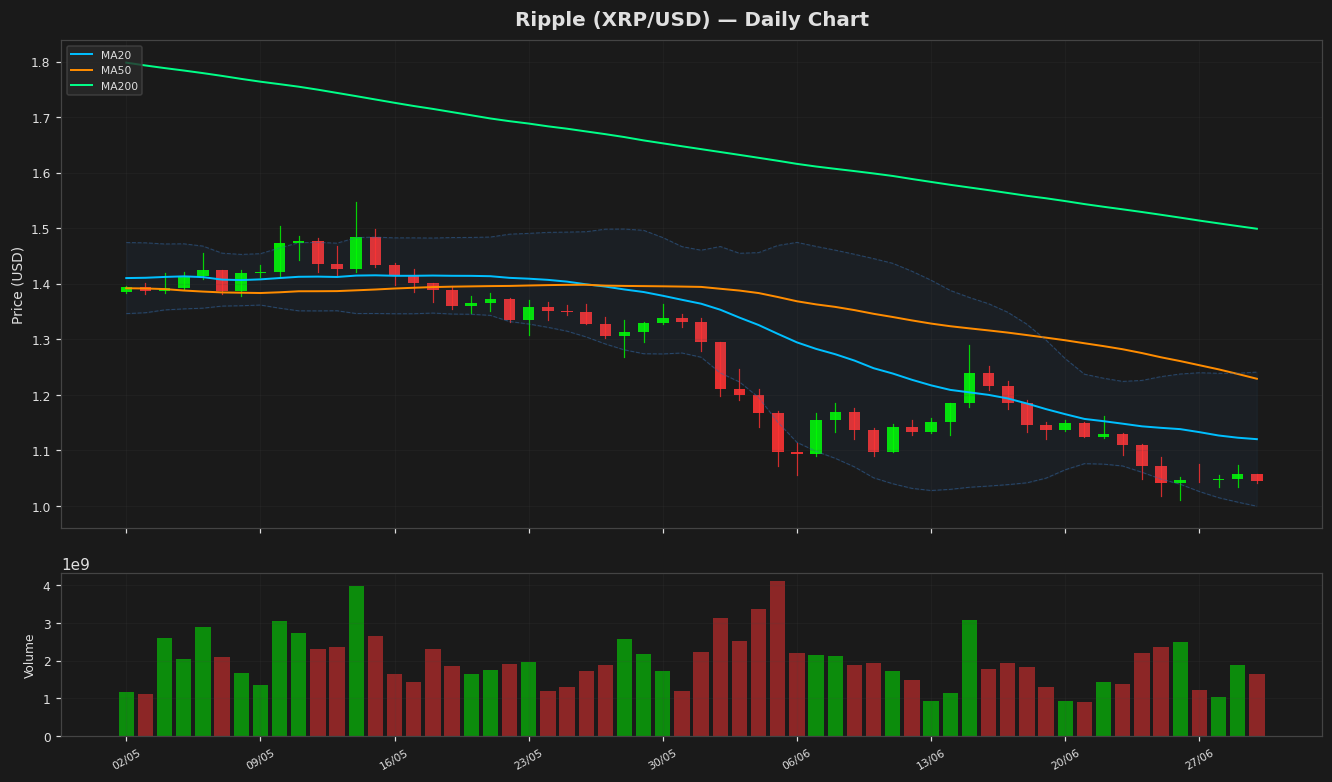Click the 1.3 price tick label
Viewport: 1332px width, 782px height.
pos(40,340)
